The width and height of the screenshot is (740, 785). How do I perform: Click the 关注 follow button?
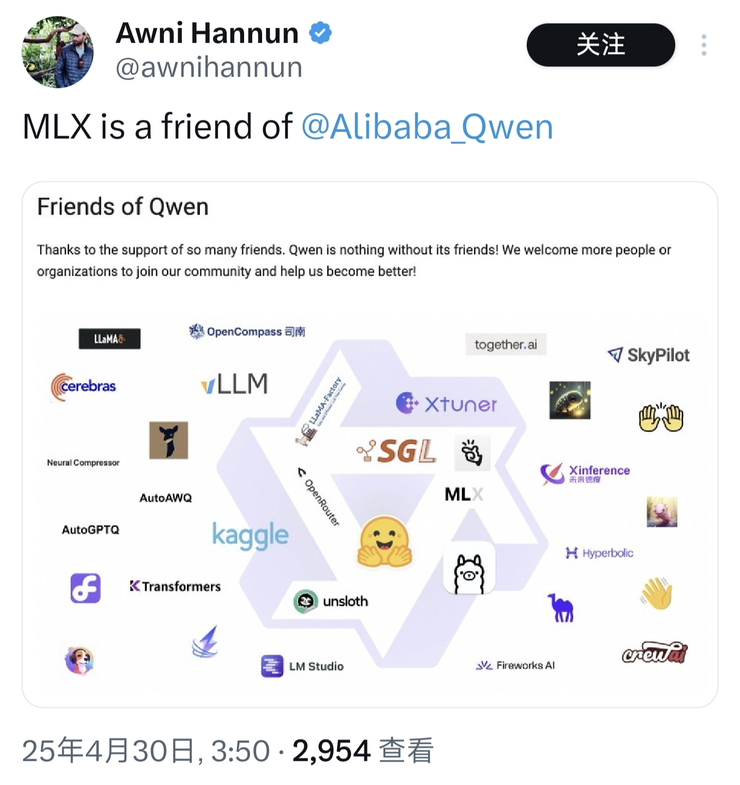coord(600,45)
